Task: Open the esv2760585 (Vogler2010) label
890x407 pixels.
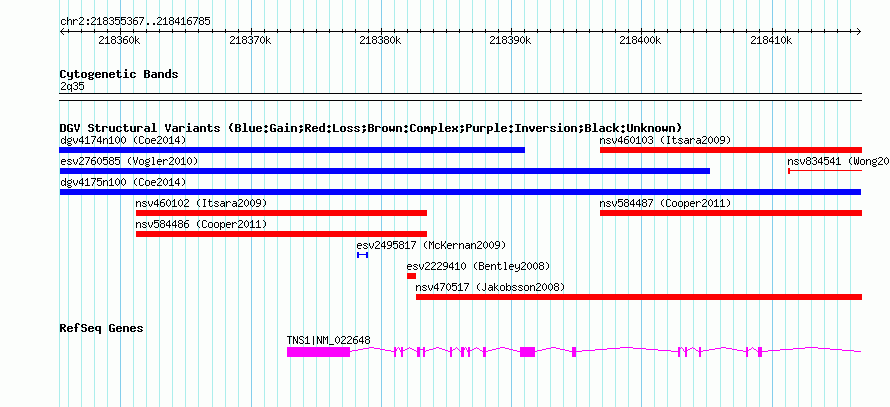Action: tap(129, 161)
